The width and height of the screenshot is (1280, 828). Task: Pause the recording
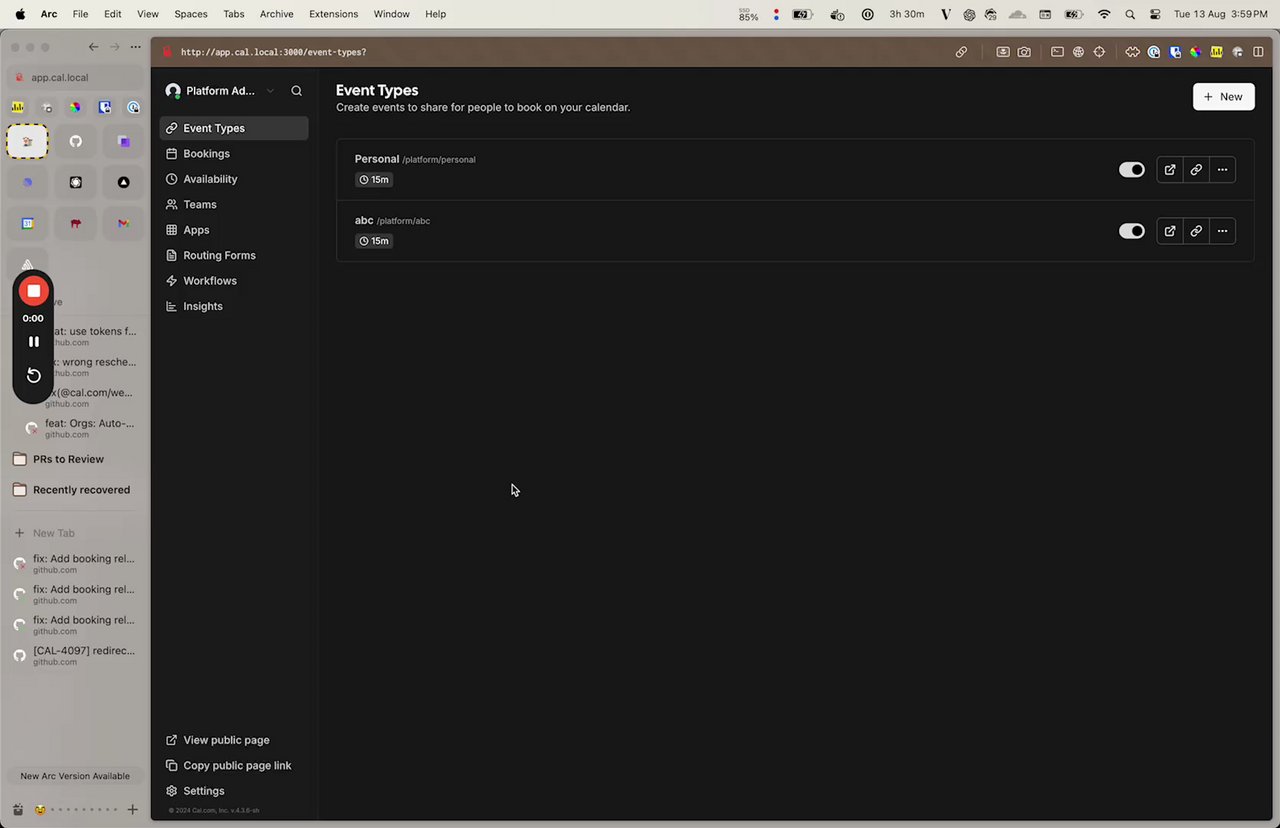click(33, 342)
